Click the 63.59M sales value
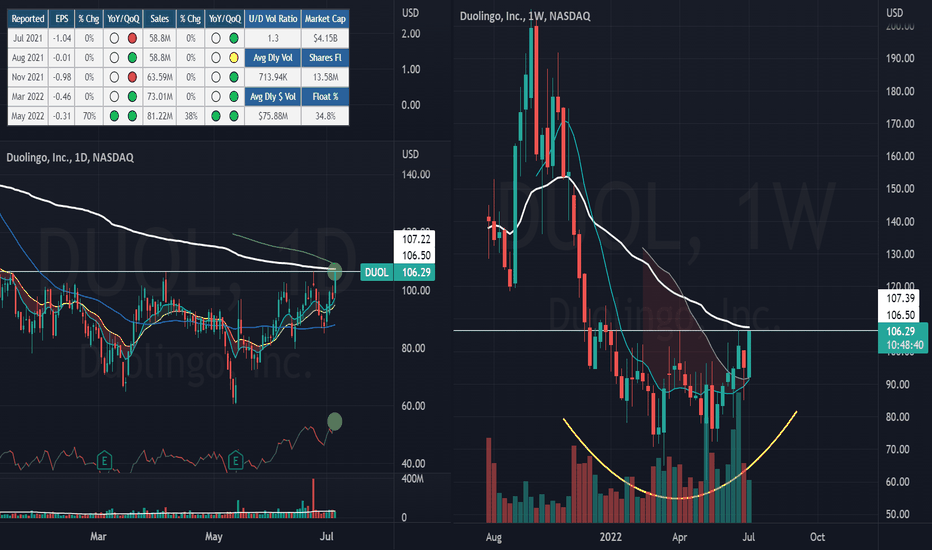 point(159,77)
